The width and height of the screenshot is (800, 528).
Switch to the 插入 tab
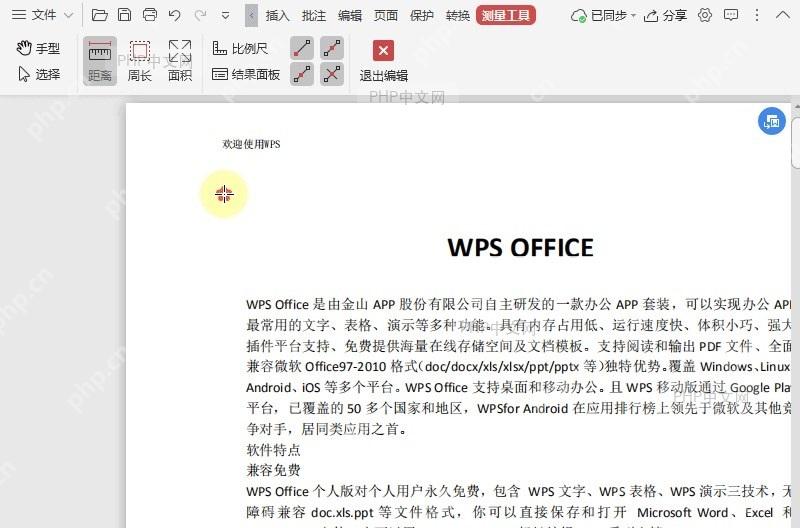click(278, 16)
